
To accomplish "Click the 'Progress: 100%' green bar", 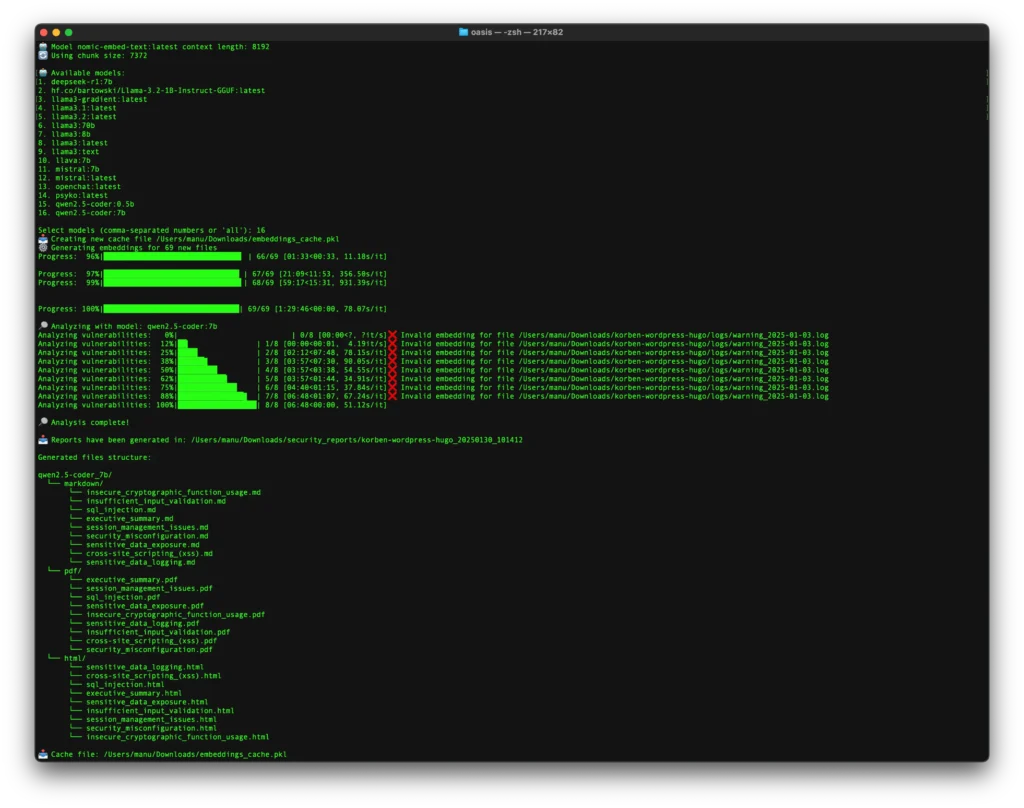I will tap(172, 309).
